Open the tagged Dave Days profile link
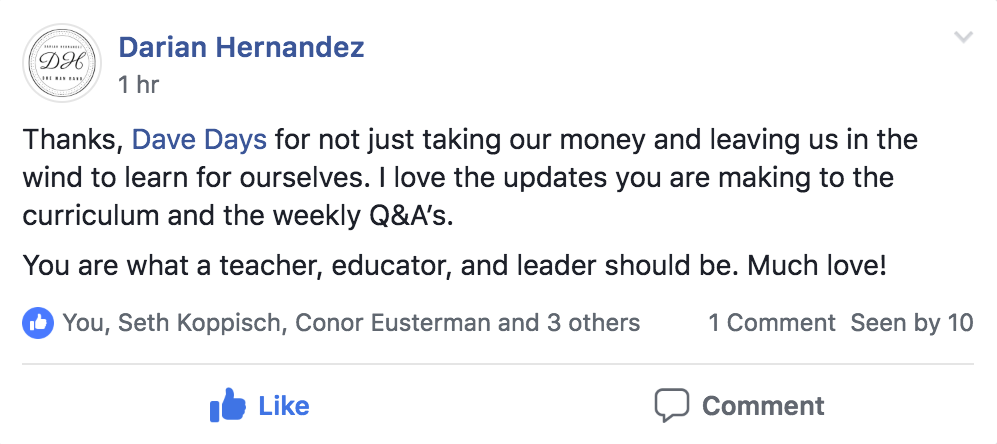This screenshot has width=997, height=444. 199,139
